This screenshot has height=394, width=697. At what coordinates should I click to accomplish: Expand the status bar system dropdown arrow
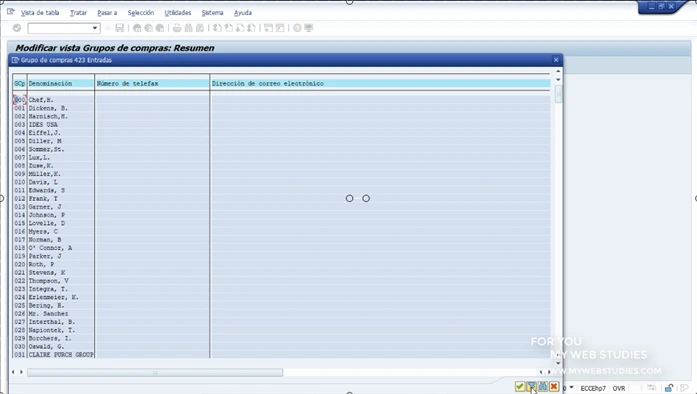(x=572, y=388)
